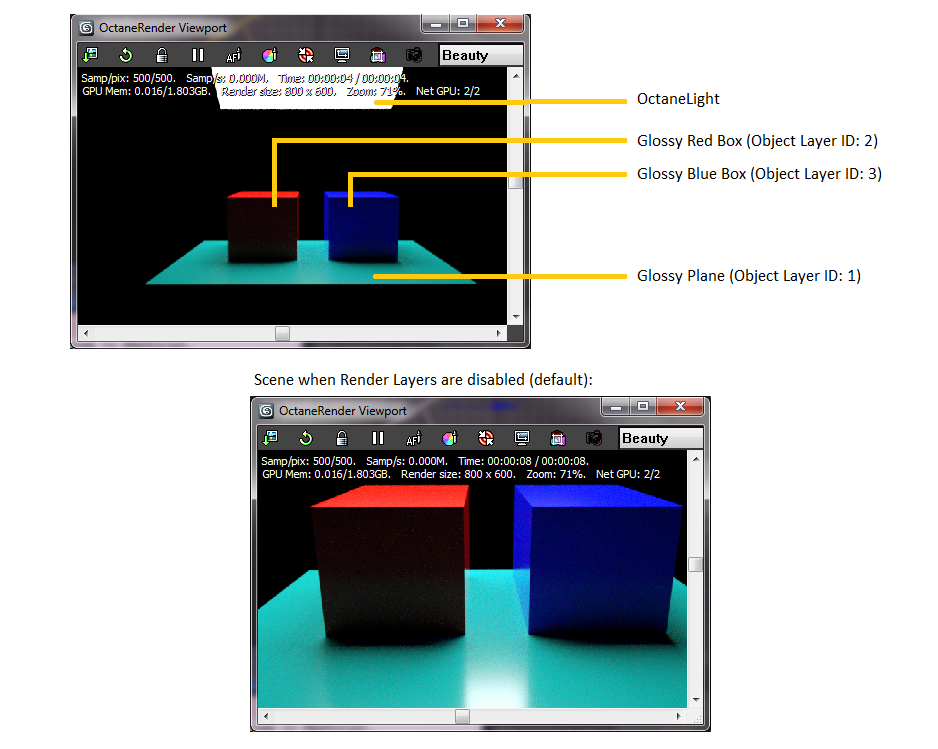
Task: Restart the render with the green refresh icon
Action: coord(125,54)
